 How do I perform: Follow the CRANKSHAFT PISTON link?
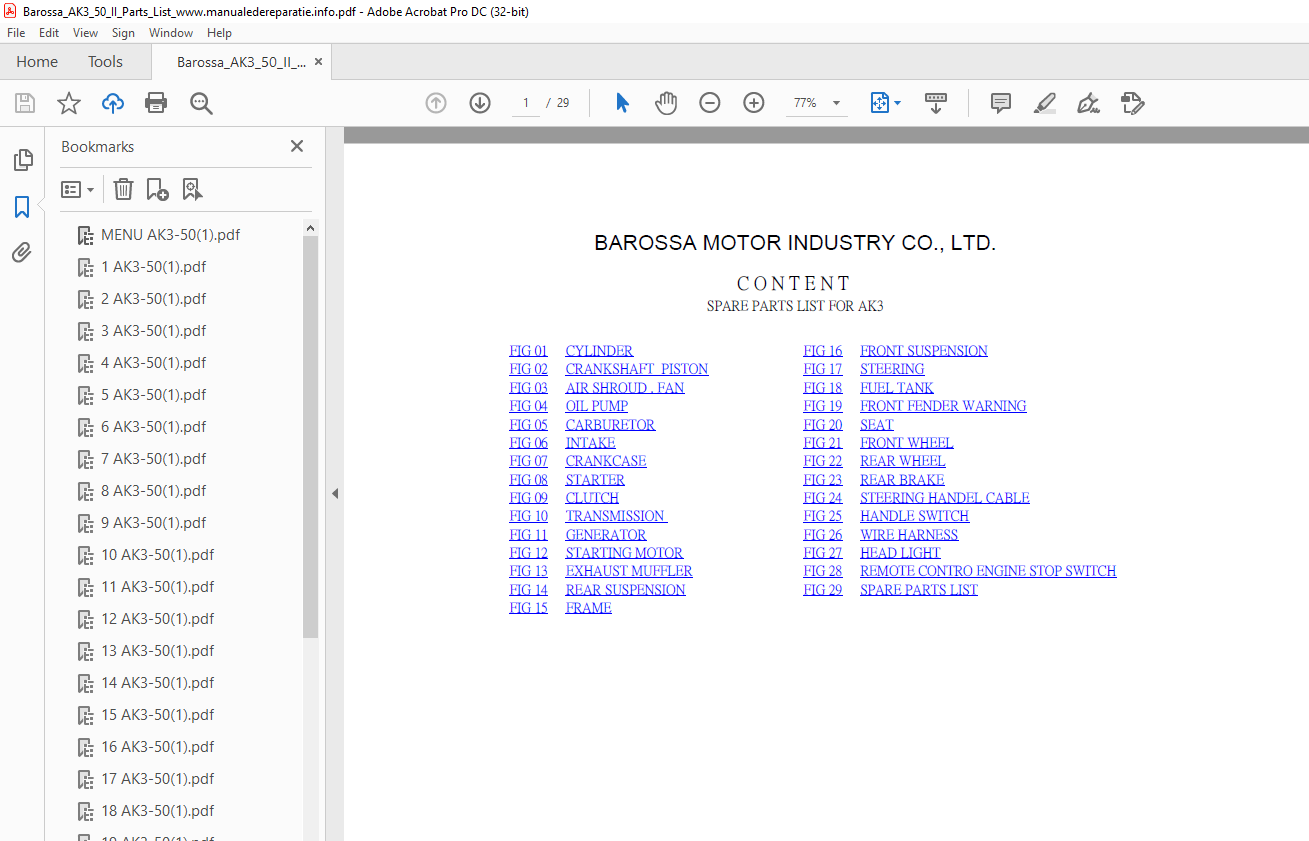(x=637, y=369)
